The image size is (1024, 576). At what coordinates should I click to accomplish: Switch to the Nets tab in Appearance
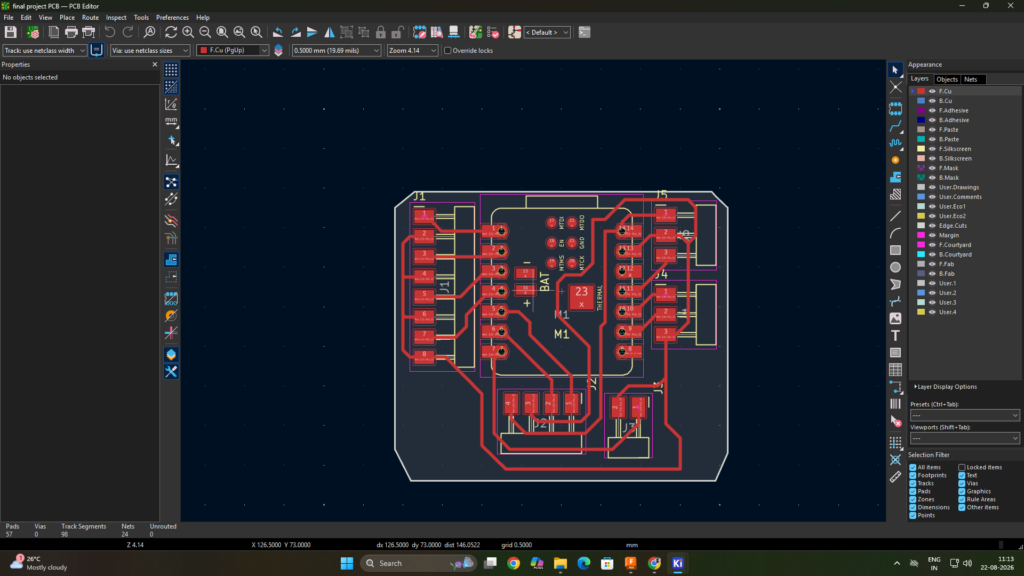click(x=970, y=80)
